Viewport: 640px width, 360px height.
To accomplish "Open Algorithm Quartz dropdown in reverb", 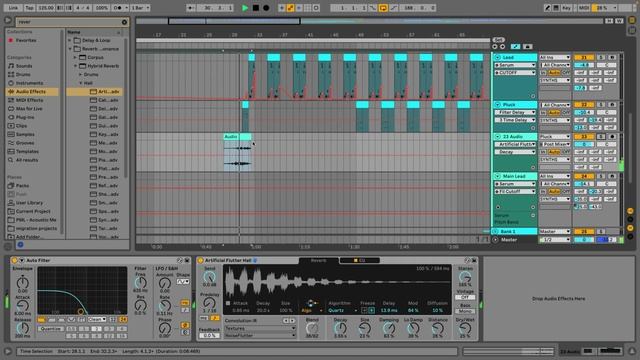I will click(342, 311).
